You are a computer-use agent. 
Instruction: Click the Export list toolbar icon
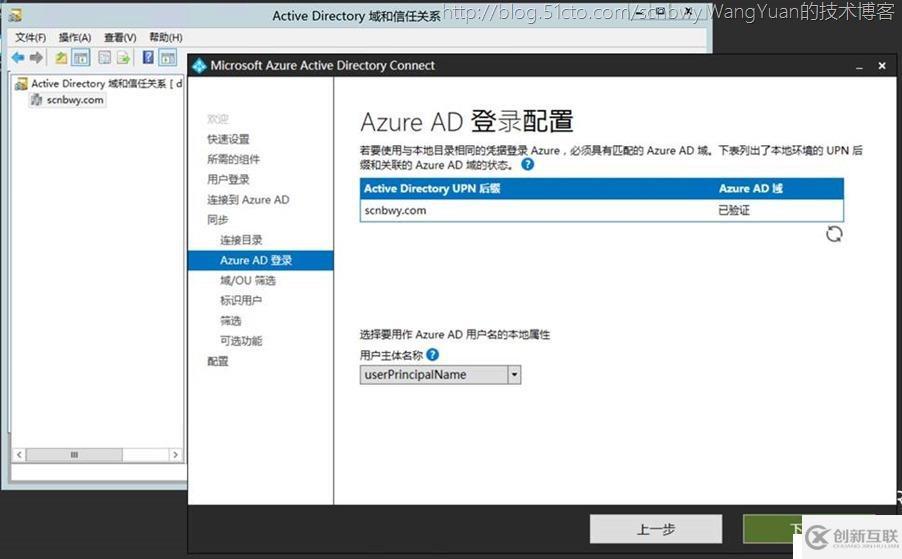tap(123, 58)
